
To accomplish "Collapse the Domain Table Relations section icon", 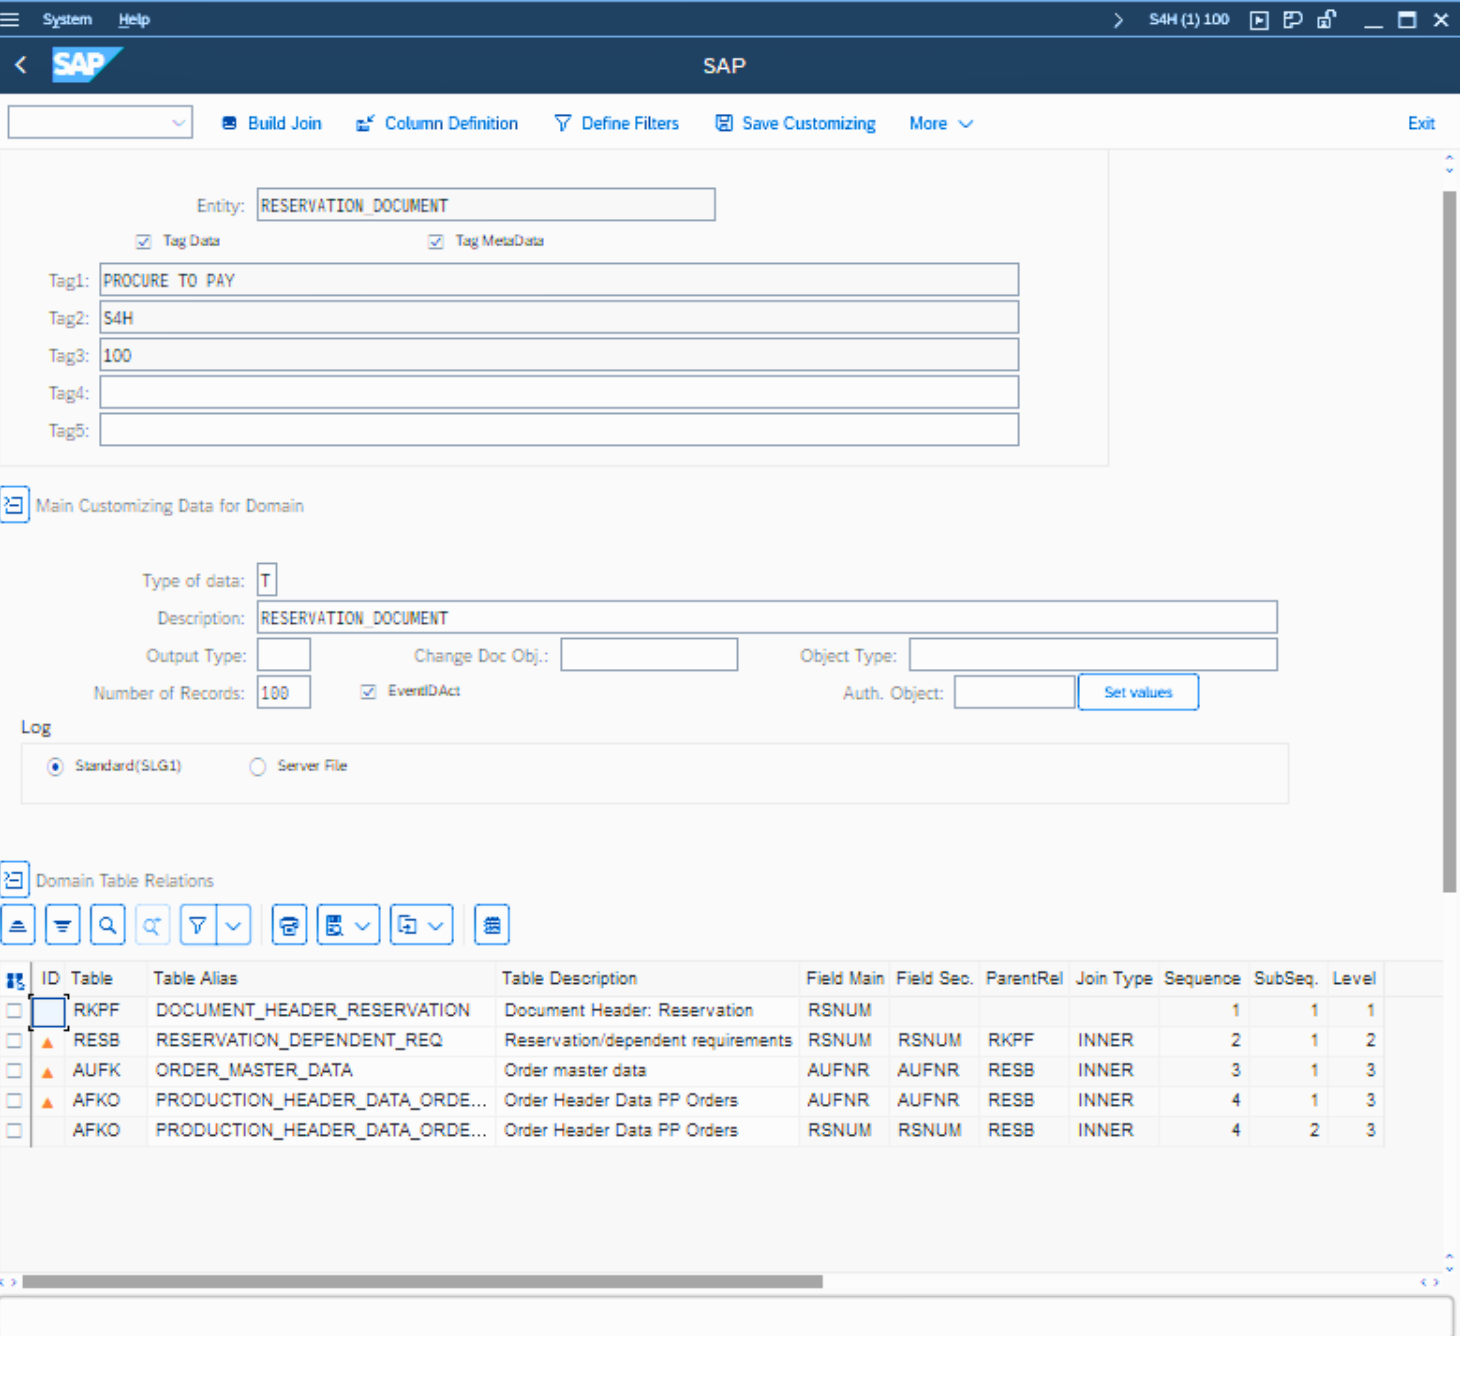I will click(14, 880).
